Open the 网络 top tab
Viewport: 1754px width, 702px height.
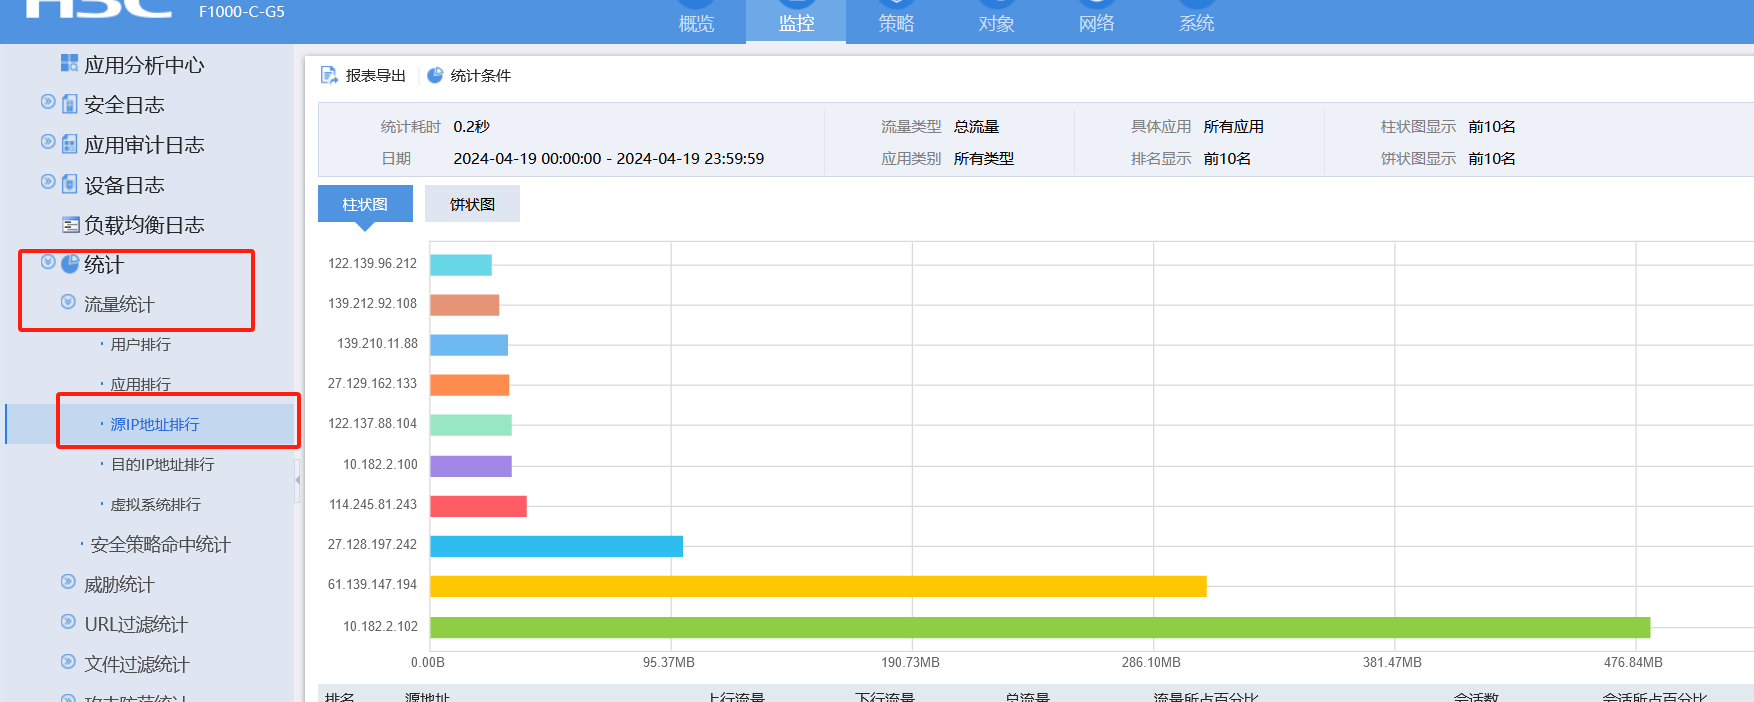pyautogui.click(x=1096, y=22)
